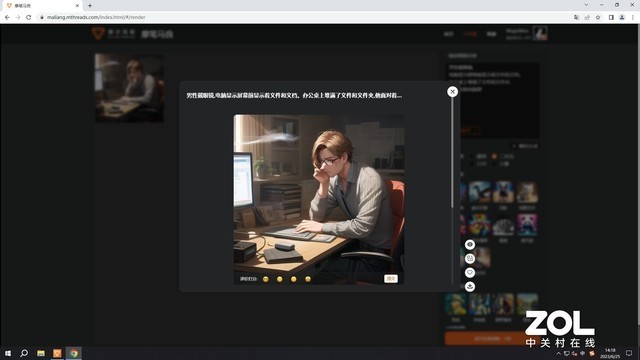Screen dimensions: 640x360
Task: Open the Chrome three-dot menu
Action: pyautogui.click(x=633, y=17)
